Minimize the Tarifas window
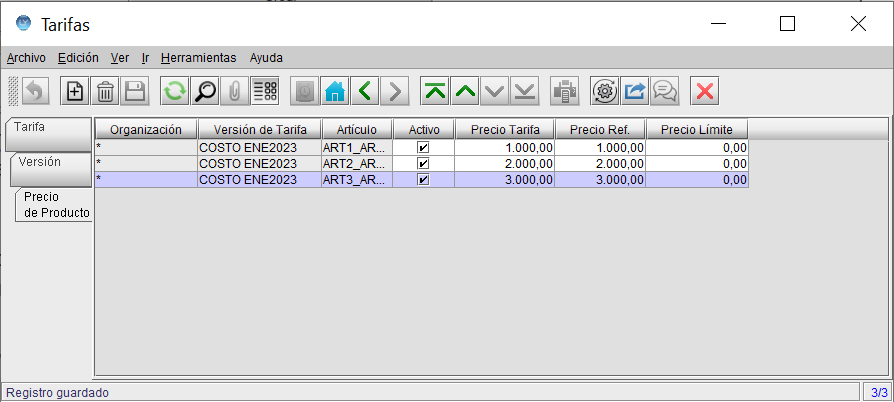The width and height of the screenshot is (894, 402). (x=718, y=23)
